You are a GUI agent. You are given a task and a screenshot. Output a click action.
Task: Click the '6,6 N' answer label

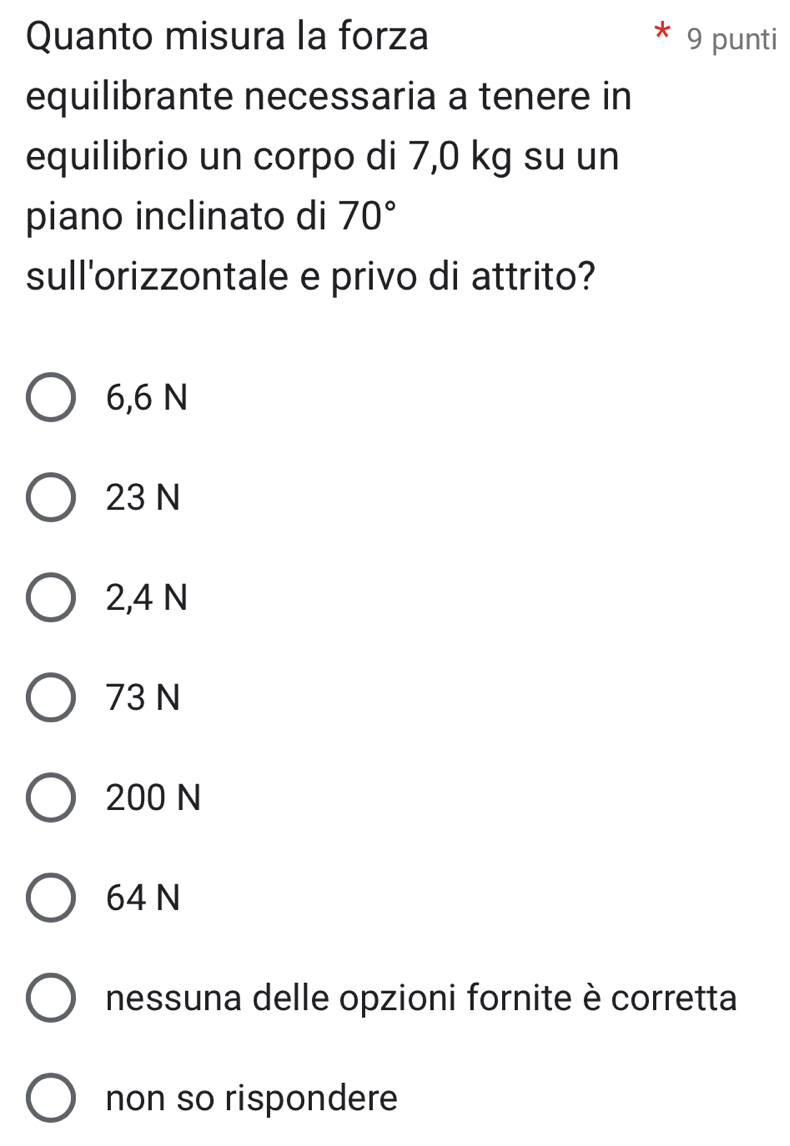click(x=147, y=398)
